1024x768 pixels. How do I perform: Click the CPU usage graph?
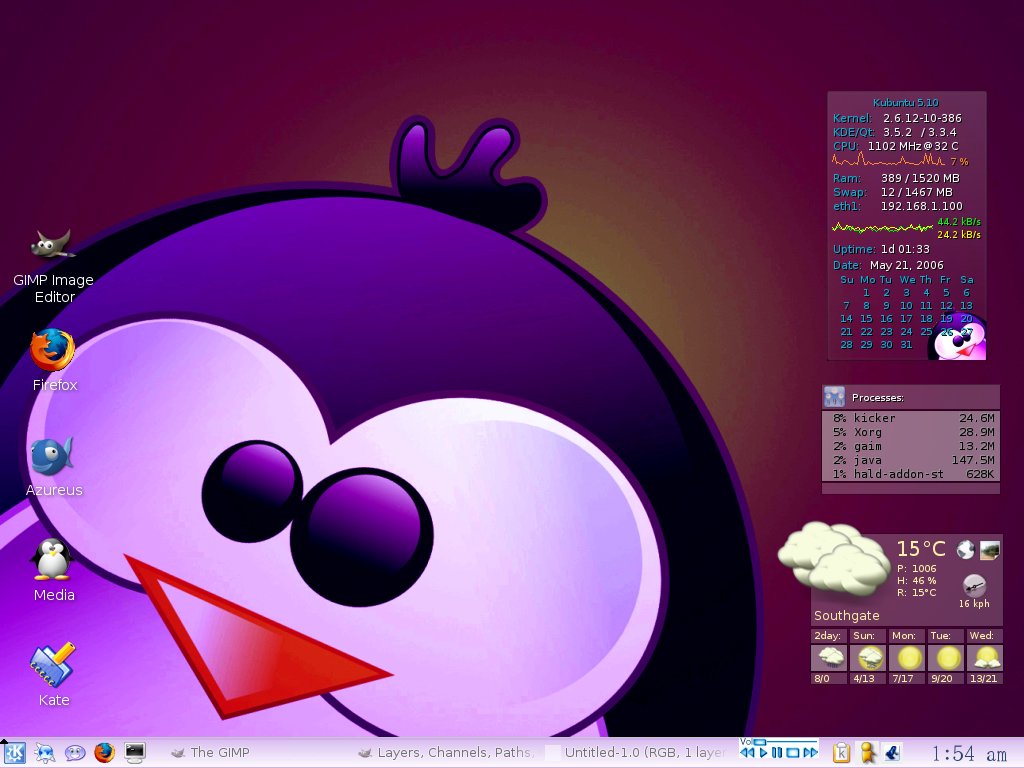pos(888,159)
